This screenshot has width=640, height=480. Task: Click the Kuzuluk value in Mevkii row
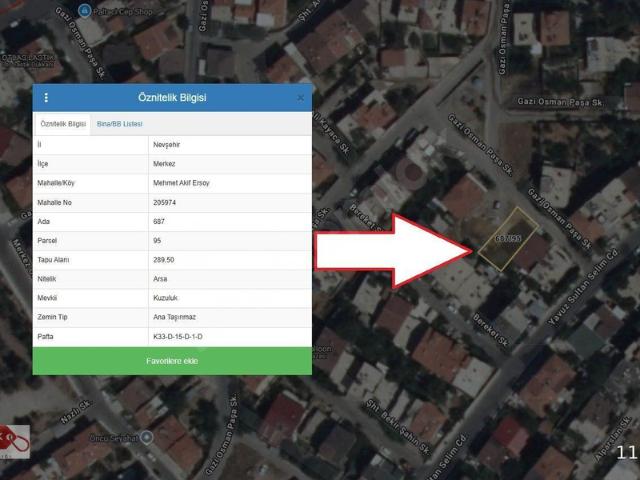[165, 298]
